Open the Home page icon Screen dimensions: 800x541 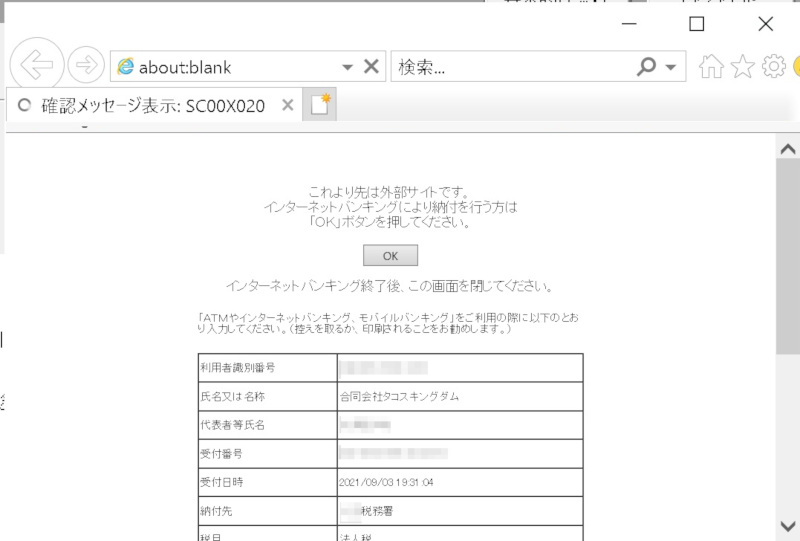click(711, 66)
